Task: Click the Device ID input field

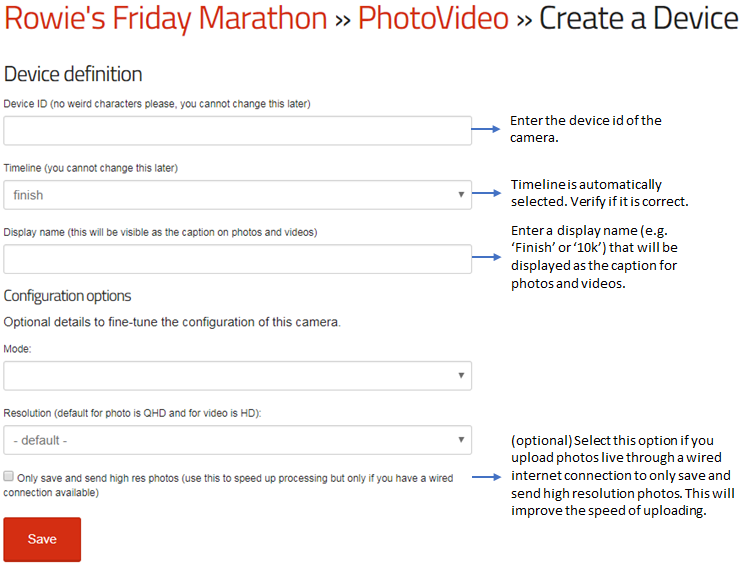Action: [x=237, y=130]
